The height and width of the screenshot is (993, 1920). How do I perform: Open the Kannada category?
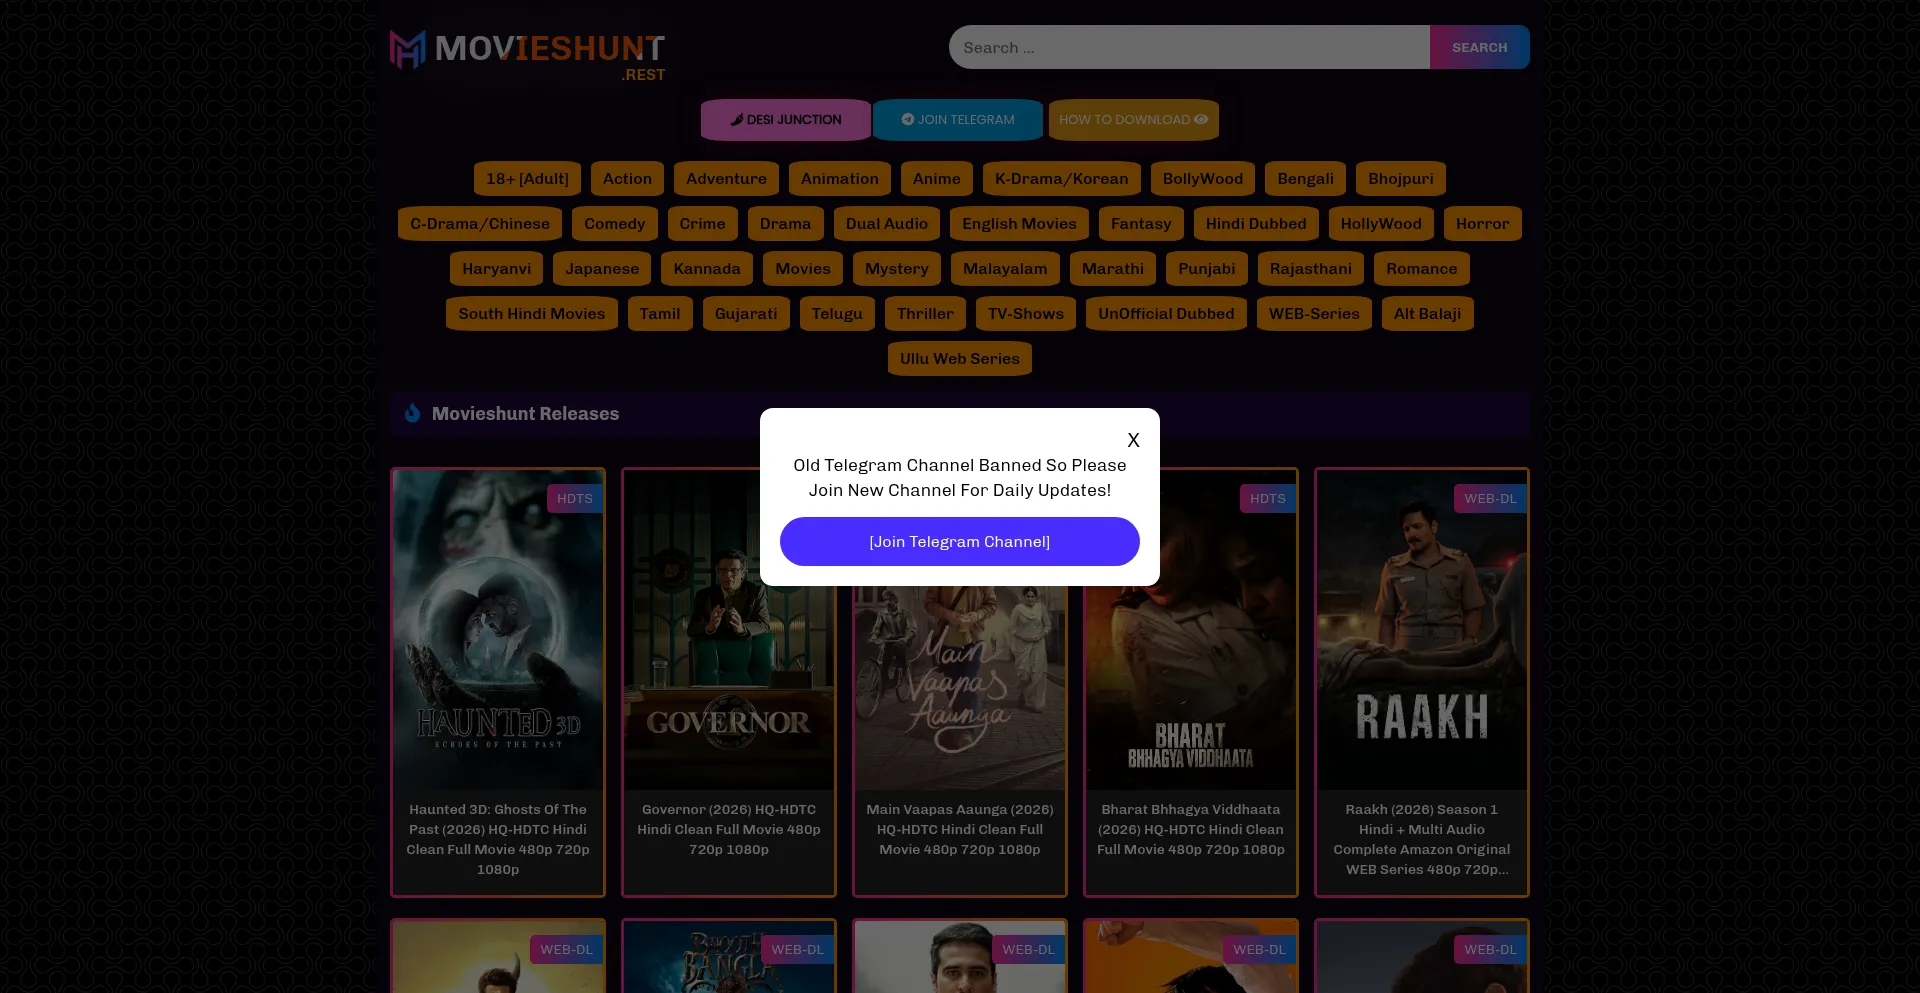pyautogui.click(x=707, y=269)
